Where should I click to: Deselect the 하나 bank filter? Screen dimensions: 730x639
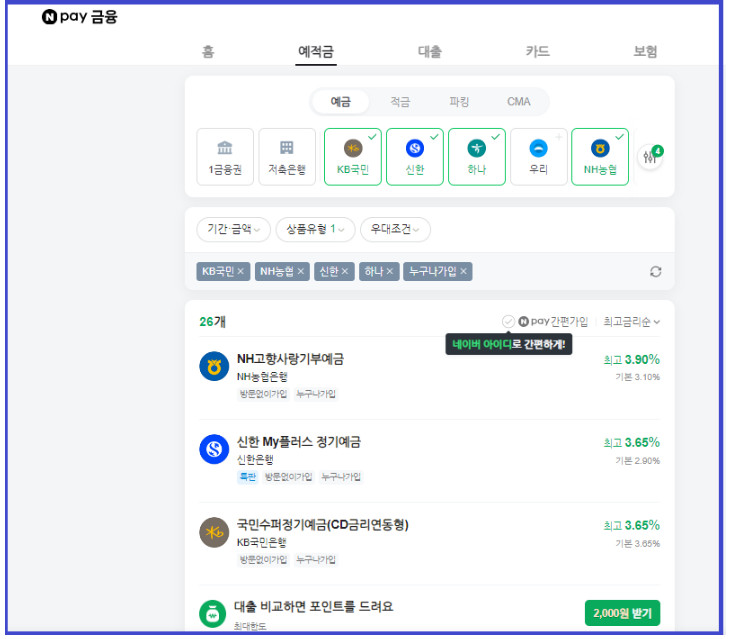477,157
